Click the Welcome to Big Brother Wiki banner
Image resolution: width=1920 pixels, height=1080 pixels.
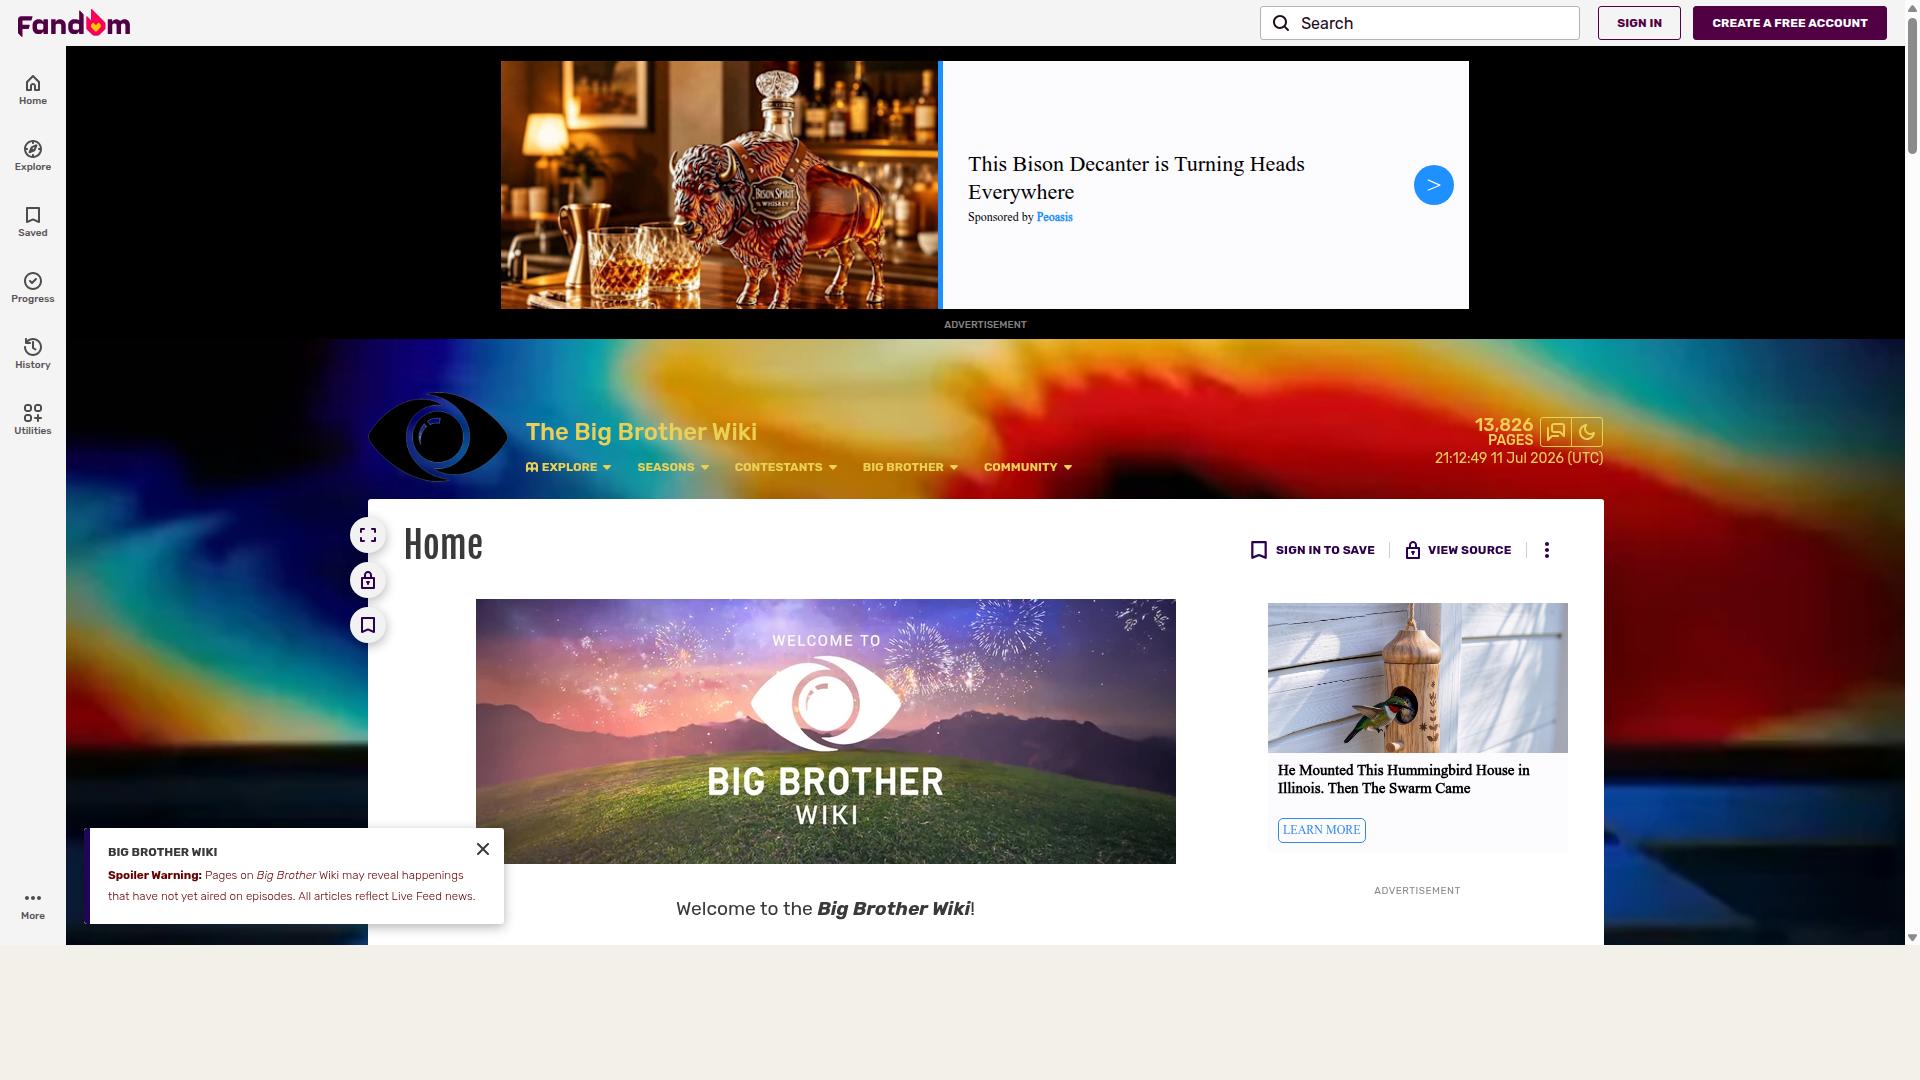click(825, 731)
